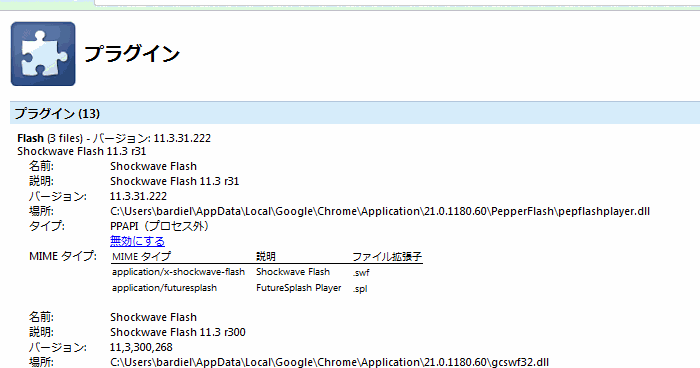Select the Flash (3 files) version line
The image size is (700, 368).
click(x=114, y=138)
